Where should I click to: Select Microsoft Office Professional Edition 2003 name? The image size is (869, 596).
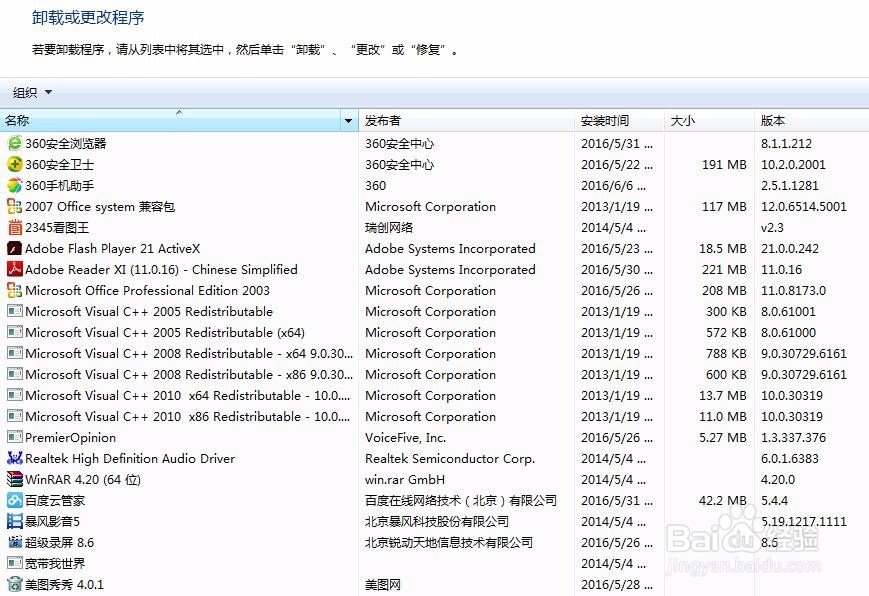(147, 291)
